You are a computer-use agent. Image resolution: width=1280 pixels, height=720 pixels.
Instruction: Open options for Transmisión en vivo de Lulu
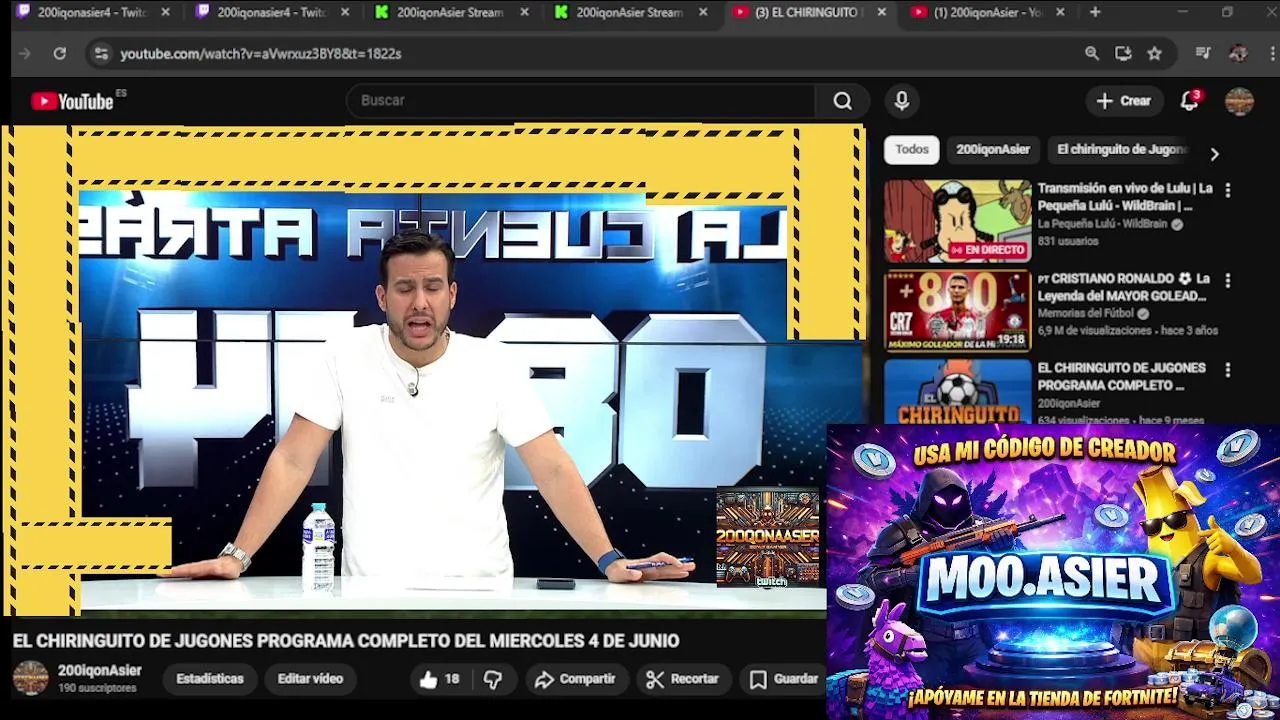coord(1228,190)
